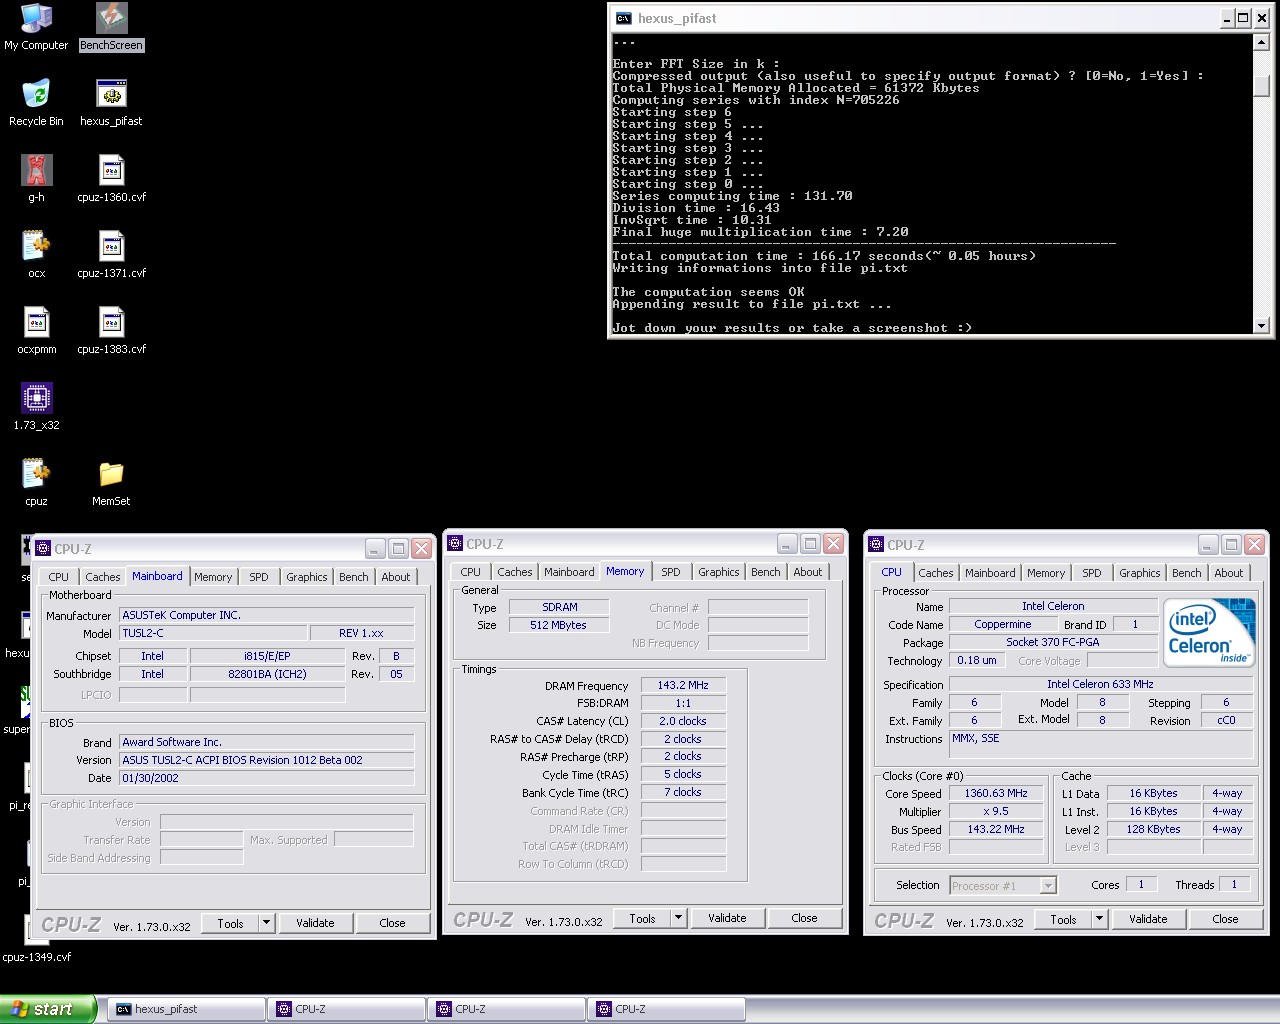Click Bus Speed value 143.22 MHz
1280x1024 pixels.
click(996, 829)
